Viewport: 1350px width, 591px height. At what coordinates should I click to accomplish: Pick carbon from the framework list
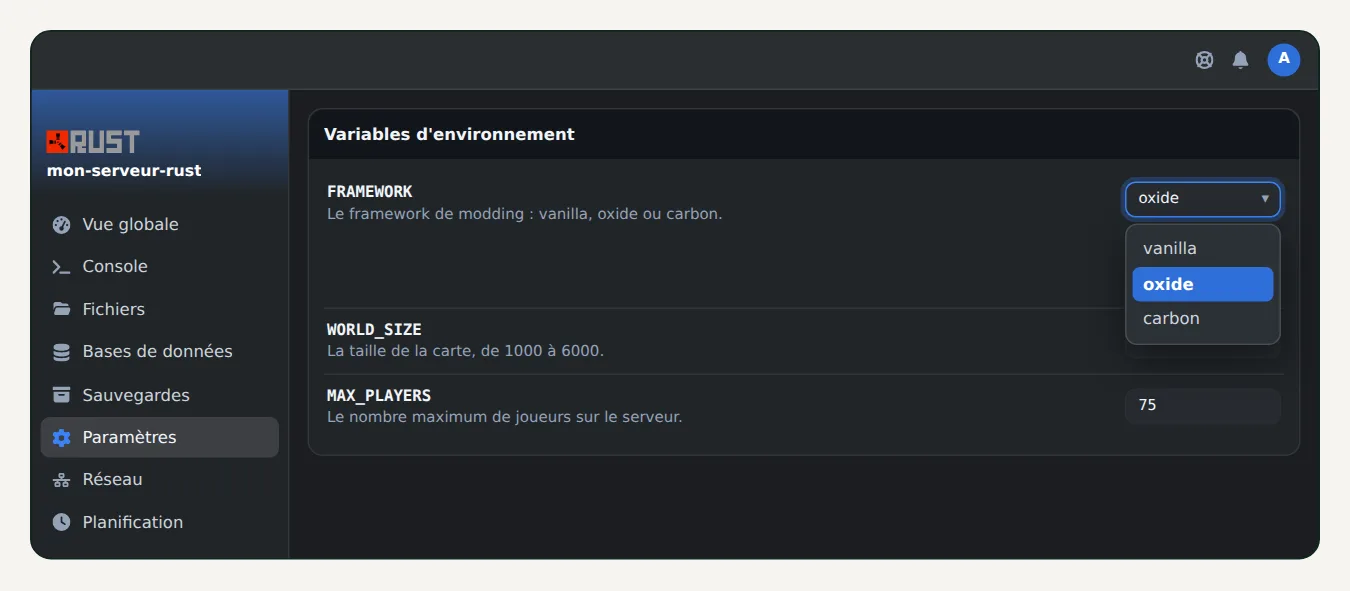tap(1203, 319)
